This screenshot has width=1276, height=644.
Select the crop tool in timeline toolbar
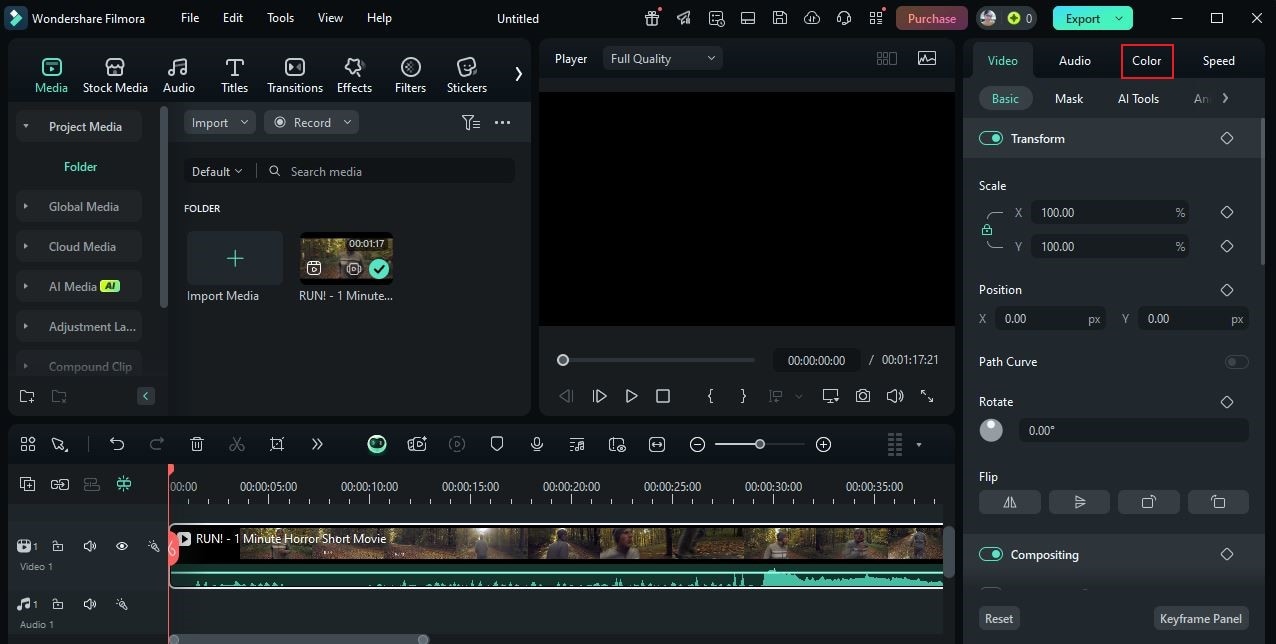tap(277, 444)
